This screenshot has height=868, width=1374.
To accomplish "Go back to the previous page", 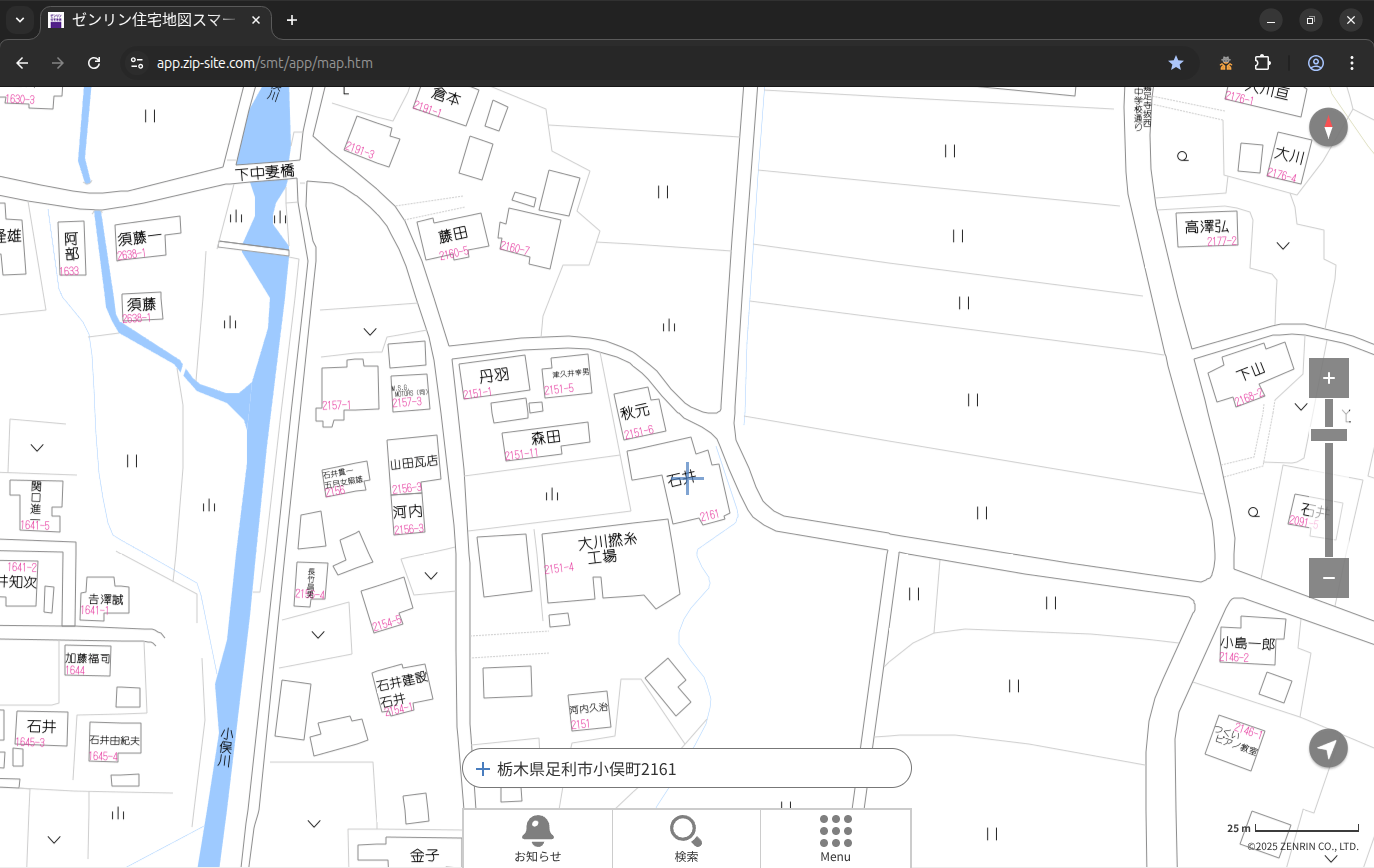I will 22,63.
